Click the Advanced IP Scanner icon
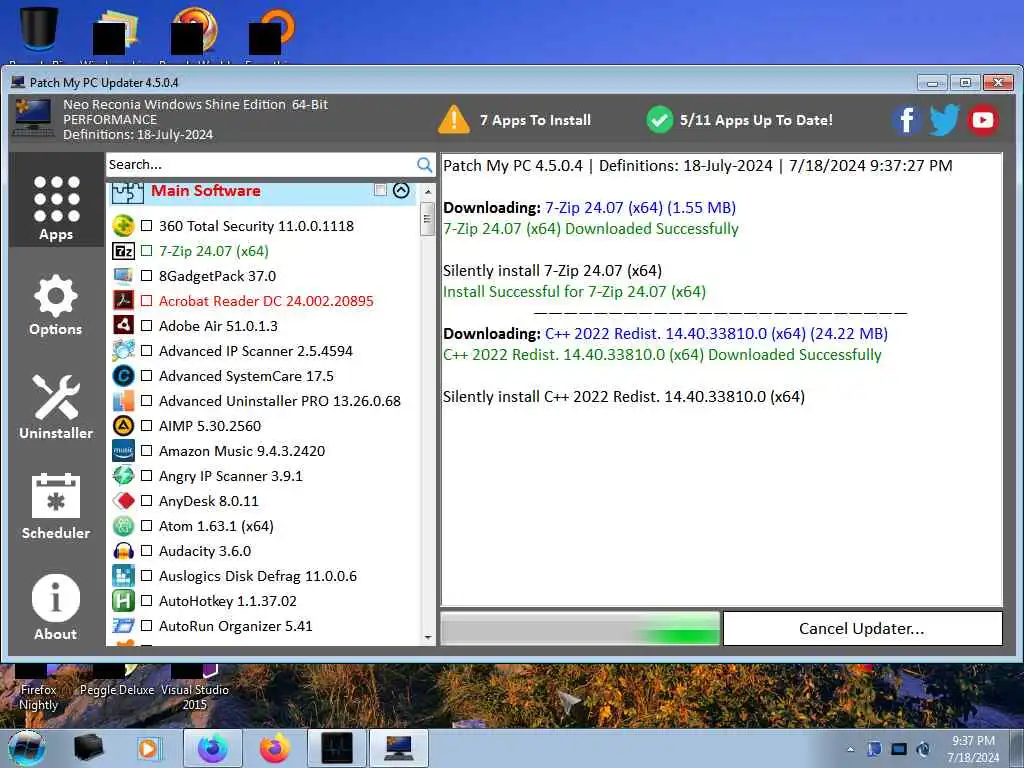The width and height of the screenshot is (1024, 768). (x=123, y=351)
